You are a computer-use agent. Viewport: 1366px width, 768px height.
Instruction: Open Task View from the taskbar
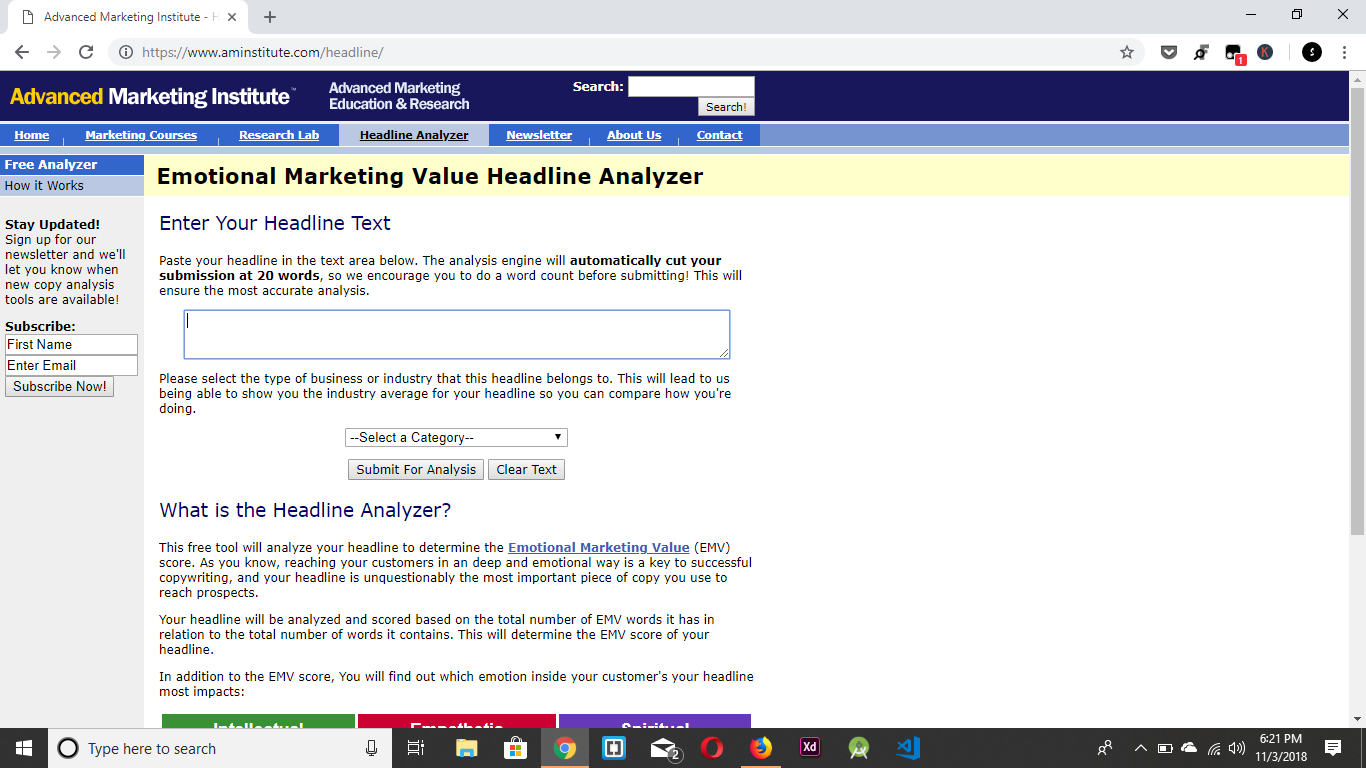click(x=417, y=748)
